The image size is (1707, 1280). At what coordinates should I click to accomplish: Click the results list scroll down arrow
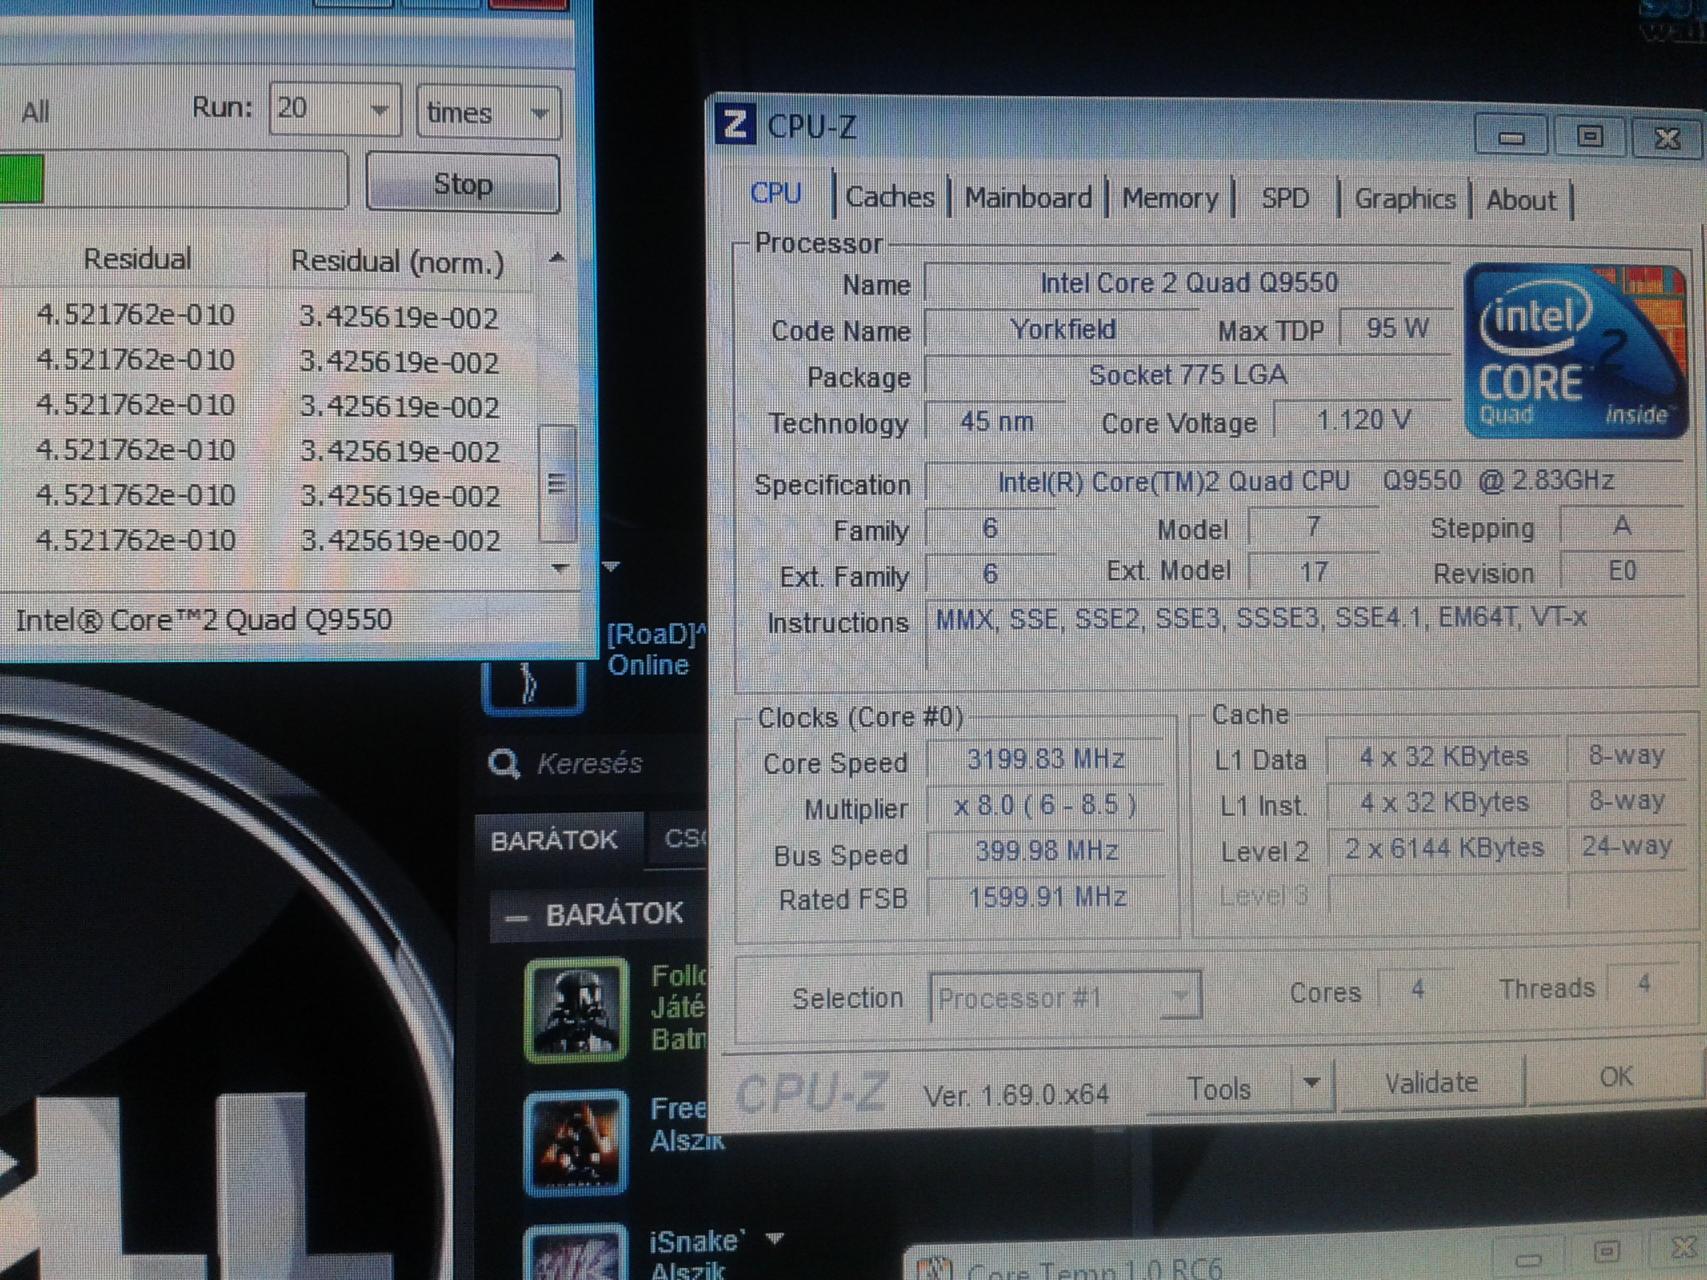click(560, 568)
